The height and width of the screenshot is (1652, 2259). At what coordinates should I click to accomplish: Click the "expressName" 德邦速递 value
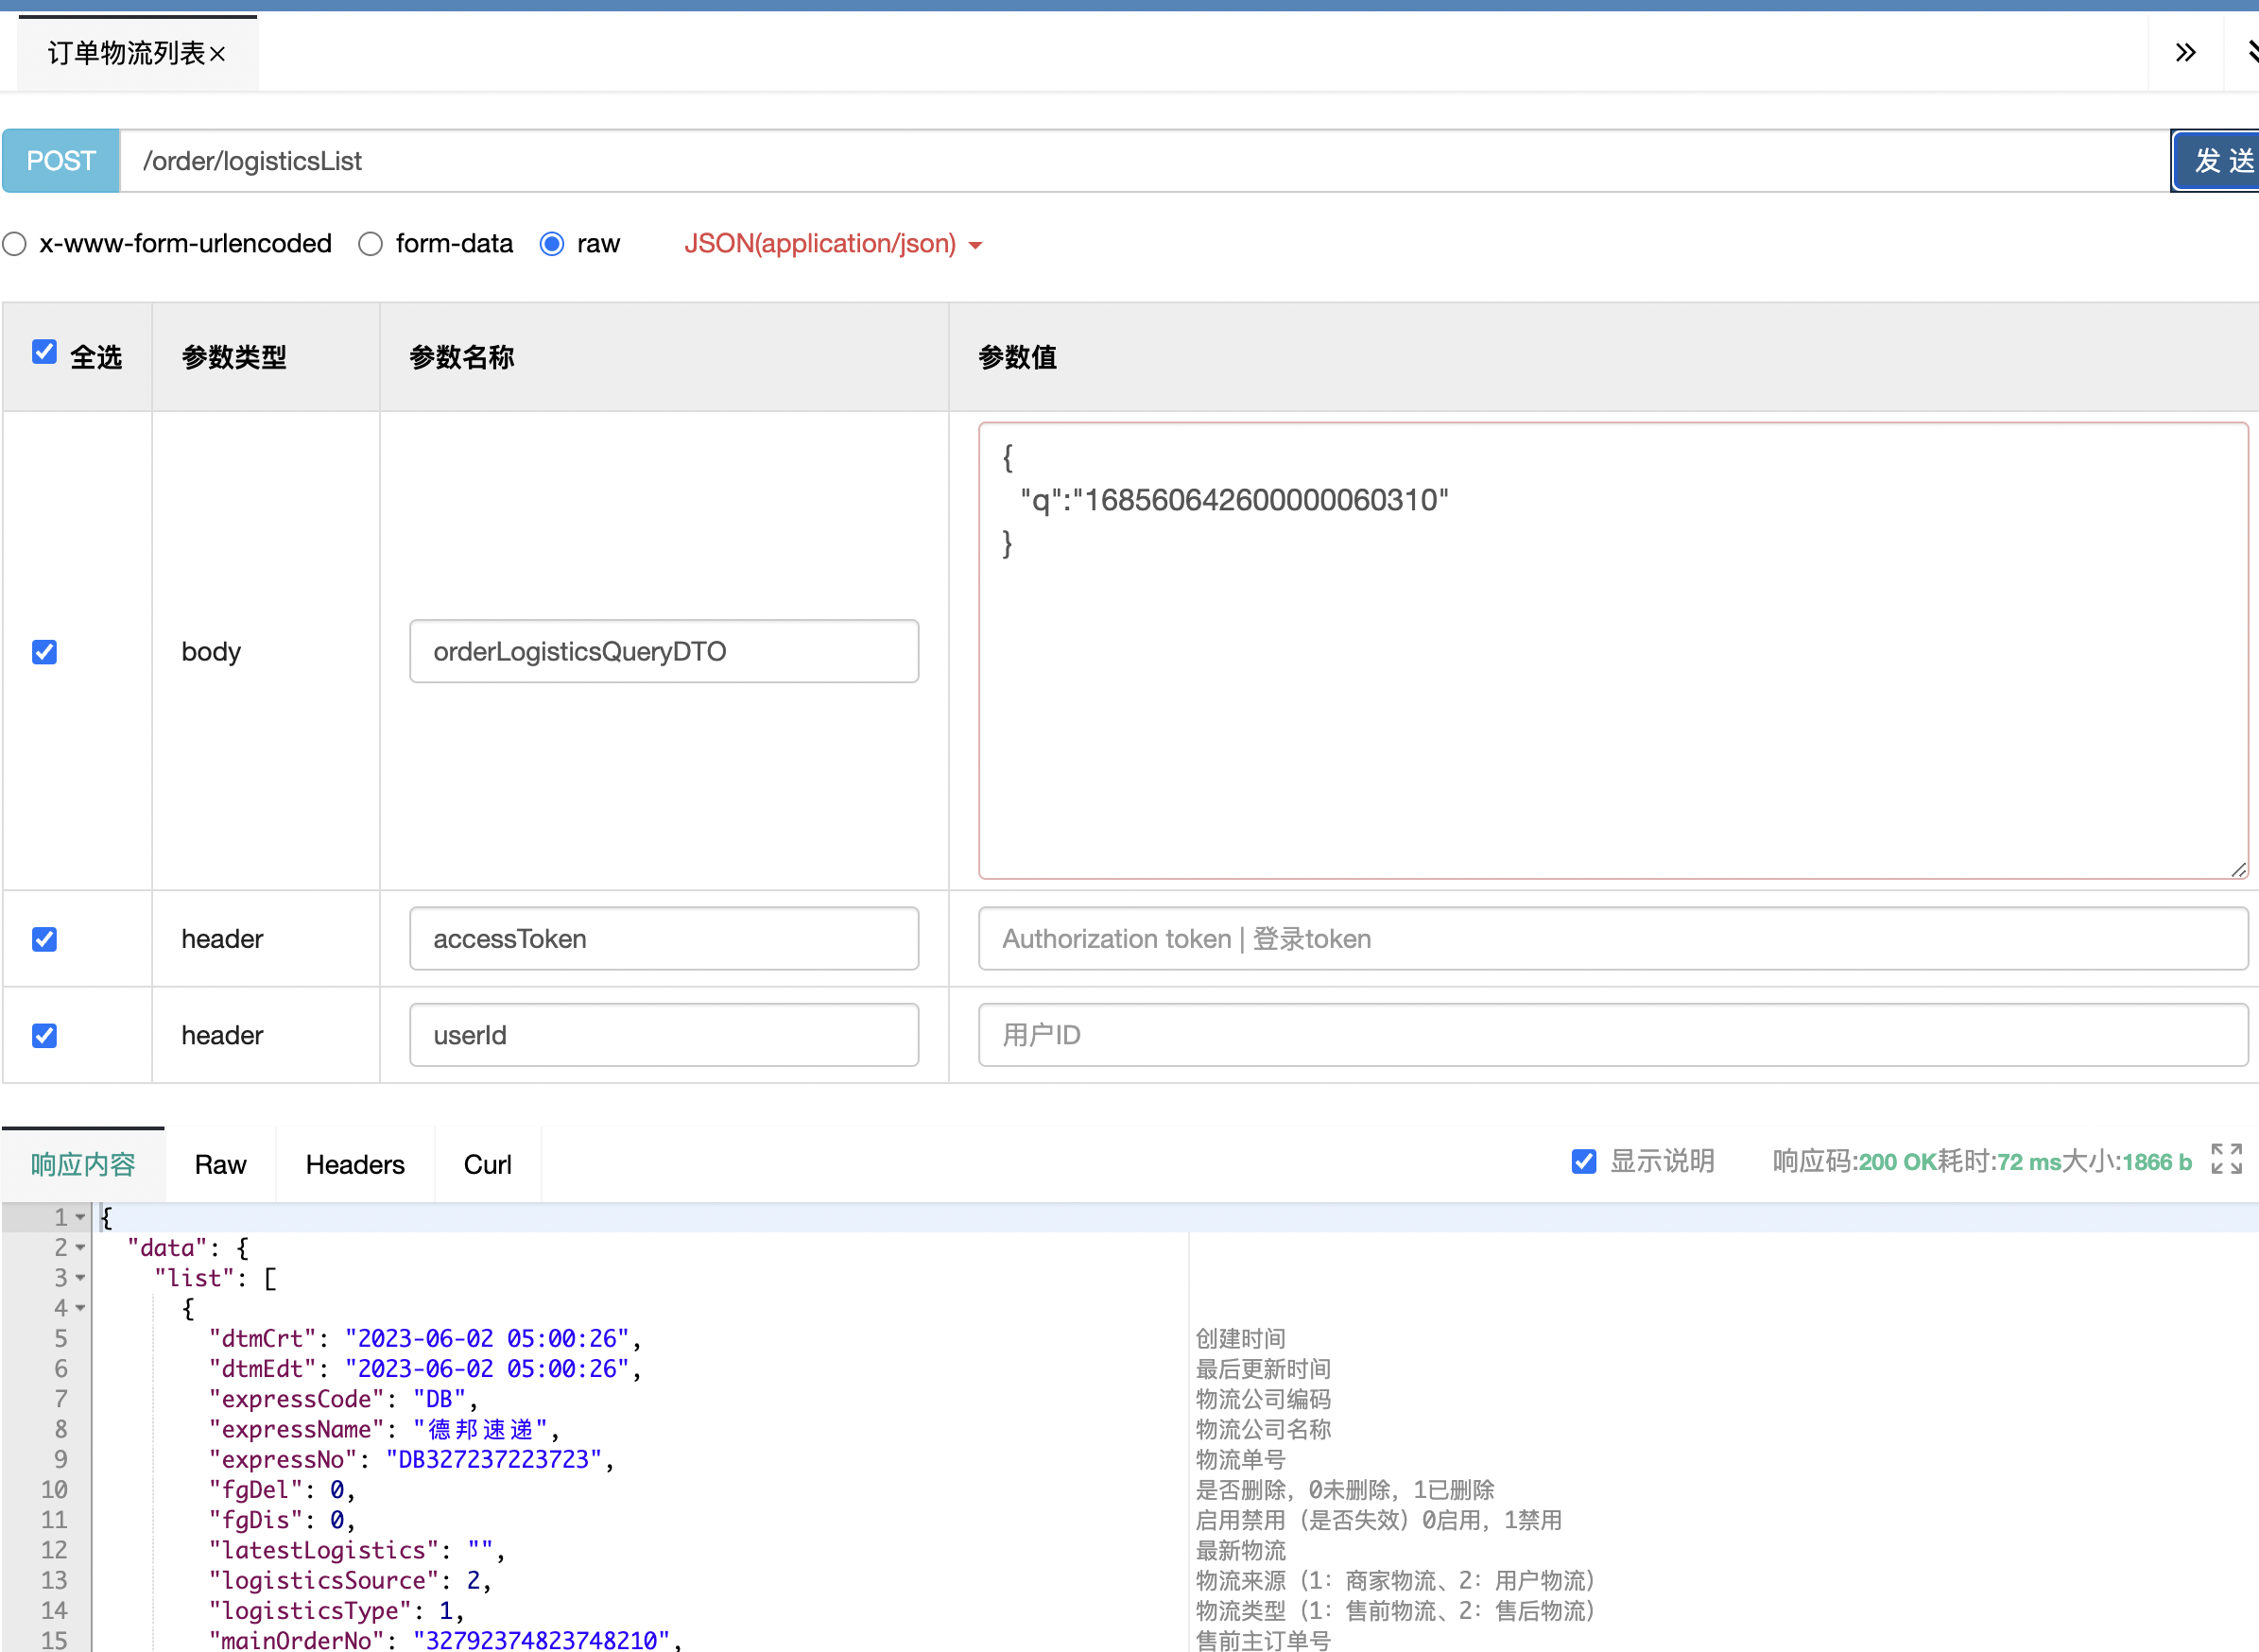coord(480,1430)
